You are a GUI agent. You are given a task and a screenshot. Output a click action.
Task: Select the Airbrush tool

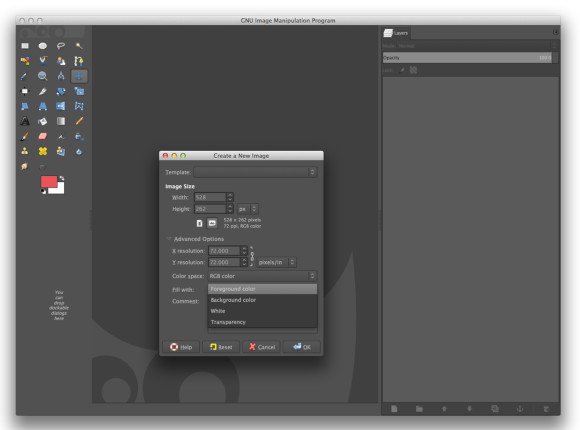(61, 137)
